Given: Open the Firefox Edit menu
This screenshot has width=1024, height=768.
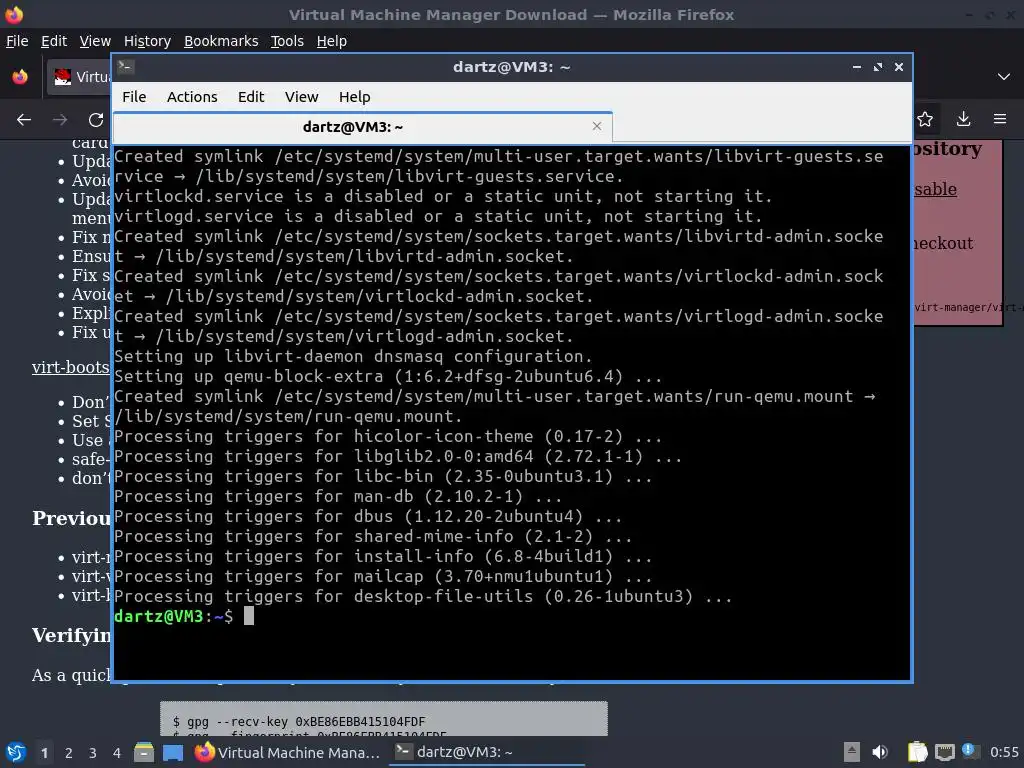Looking at the screenshot, I should click(54, 41).
